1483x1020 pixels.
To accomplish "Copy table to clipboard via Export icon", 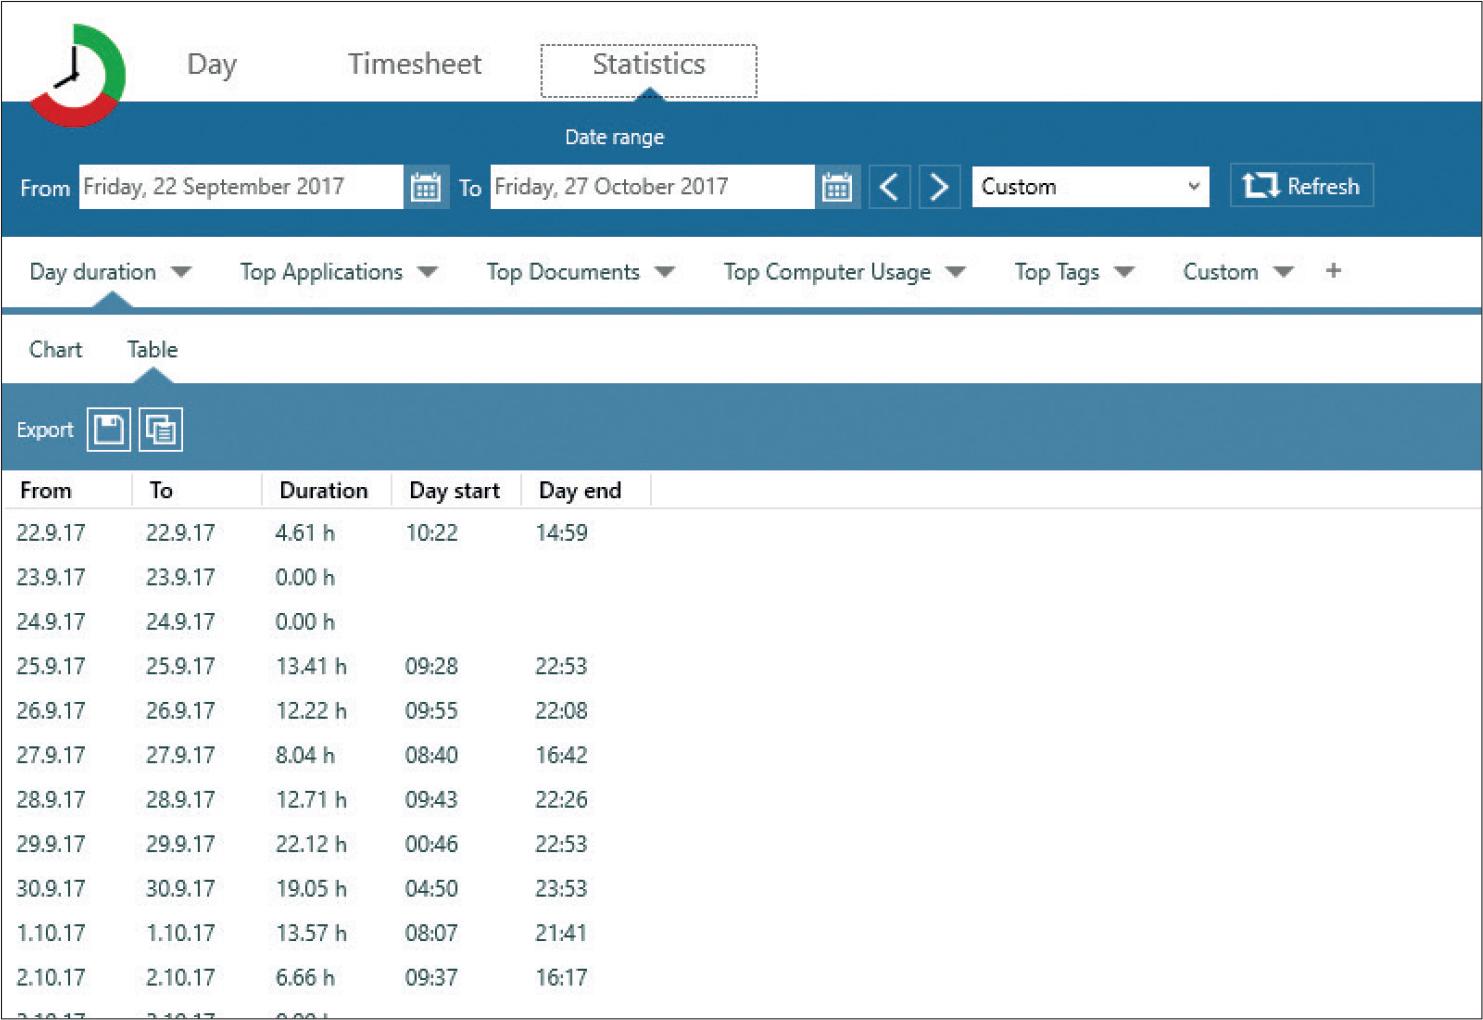I will 160,430.
